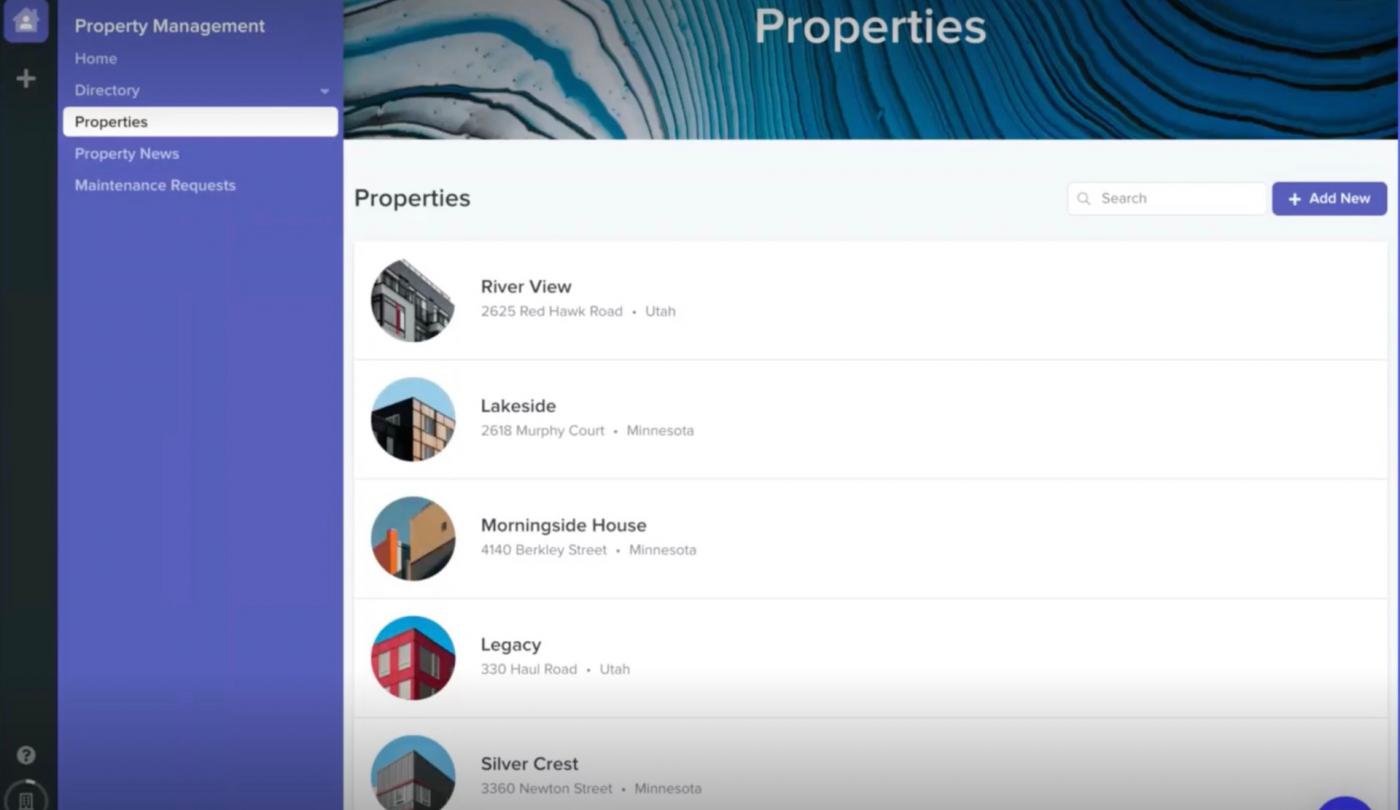Select Properties in the sidebar
This screenshot has width=1400, height=810.
pyautogui.click(x=200, y=122)
